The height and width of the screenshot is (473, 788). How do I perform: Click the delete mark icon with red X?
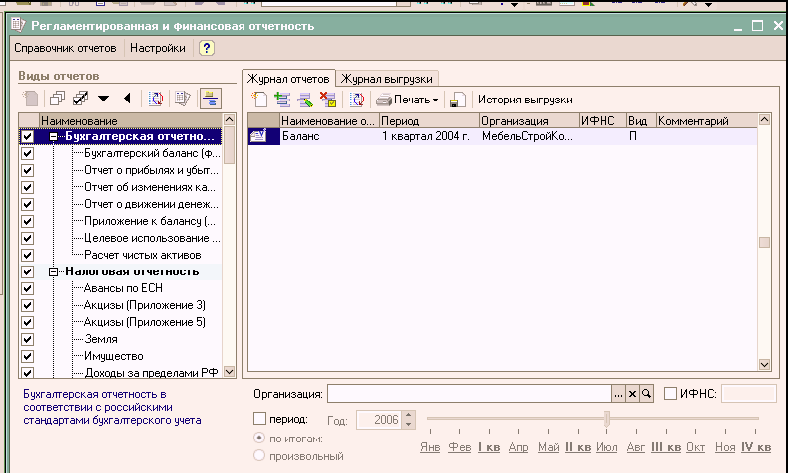[327, 99]
